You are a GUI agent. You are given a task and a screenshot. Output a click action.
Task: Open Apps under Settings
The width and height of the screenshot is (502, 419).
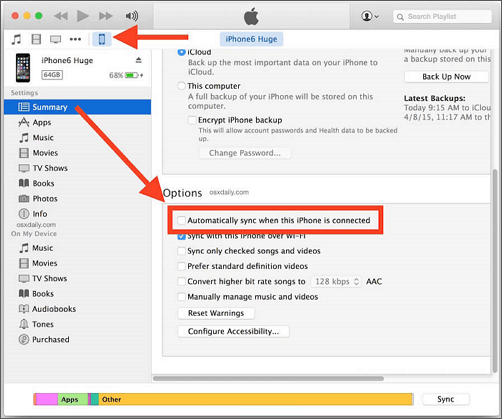tap(78, 122)
